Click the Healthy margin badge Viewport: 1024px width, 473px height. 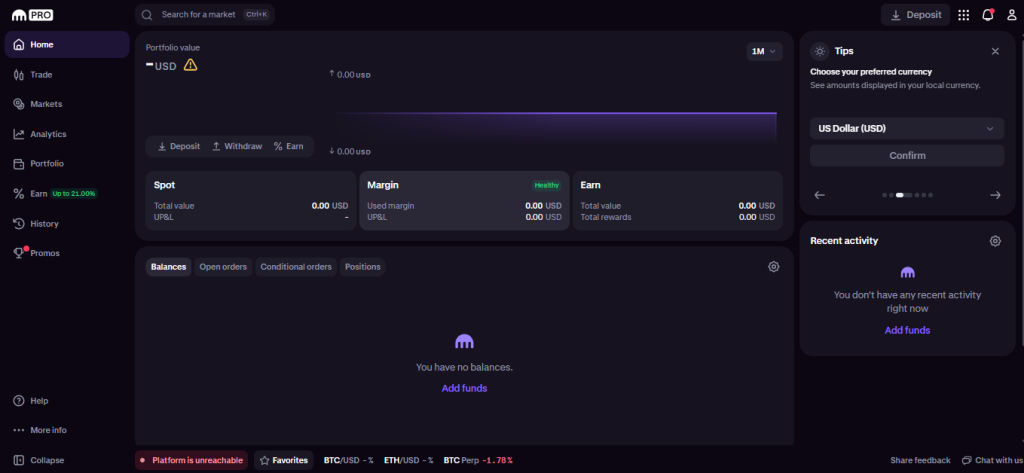(x=547, y=185)
